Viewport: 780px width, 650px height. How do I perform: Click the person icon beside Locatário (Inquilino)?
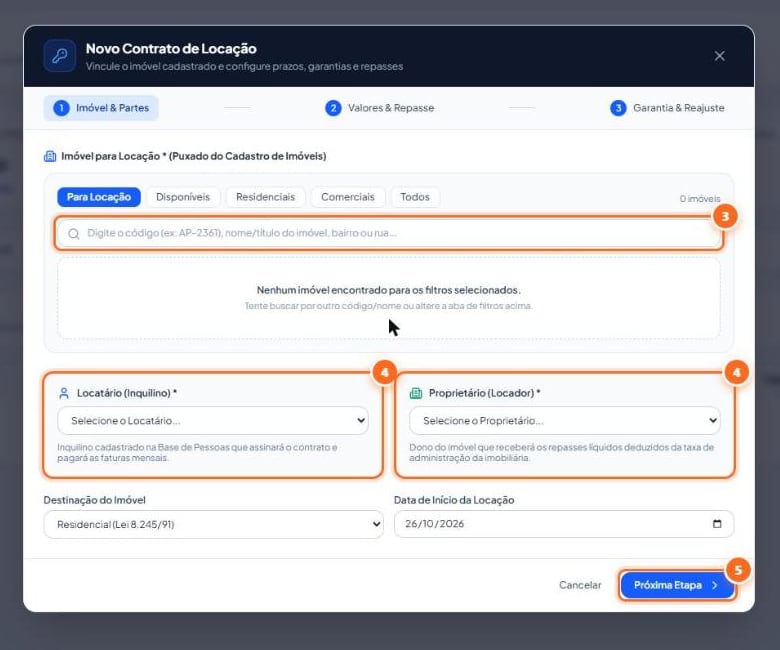pyautogui.click(x=64, y=393)
